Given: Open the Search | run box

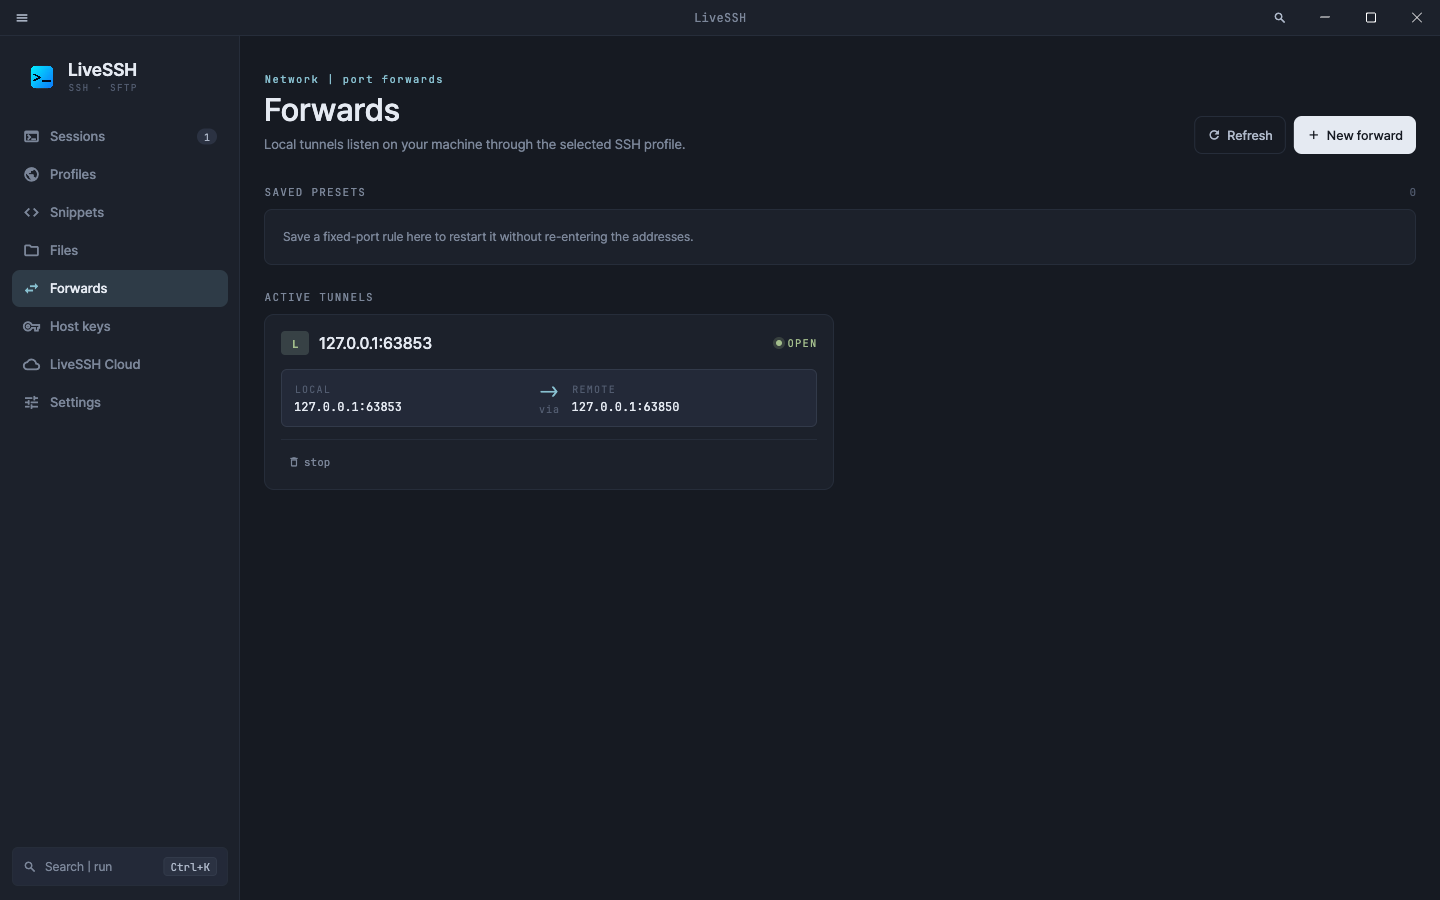Looking at the screenshot, I should [x=120, y=867].
